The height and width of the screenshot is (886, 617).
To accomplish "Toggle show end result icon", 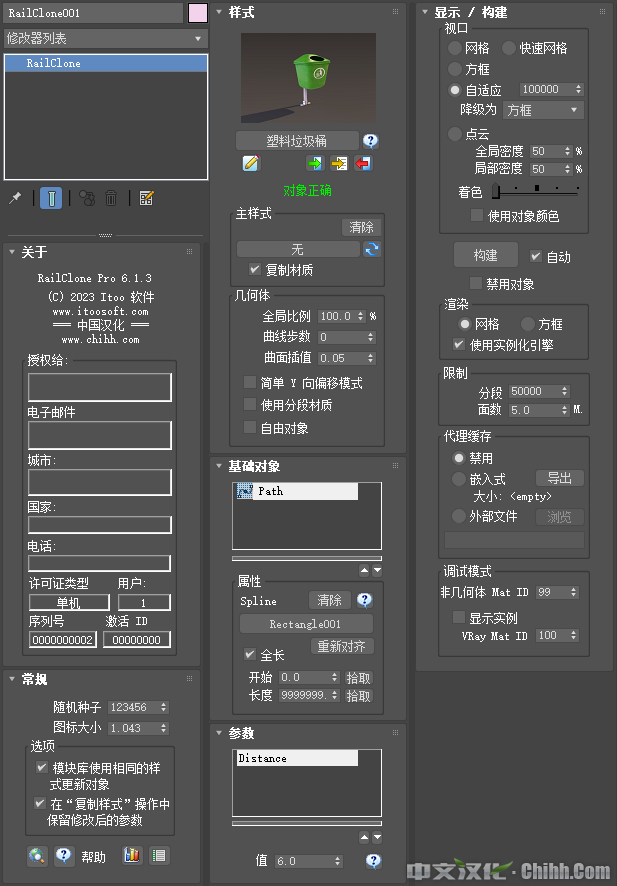I will [x=51, y=198].
